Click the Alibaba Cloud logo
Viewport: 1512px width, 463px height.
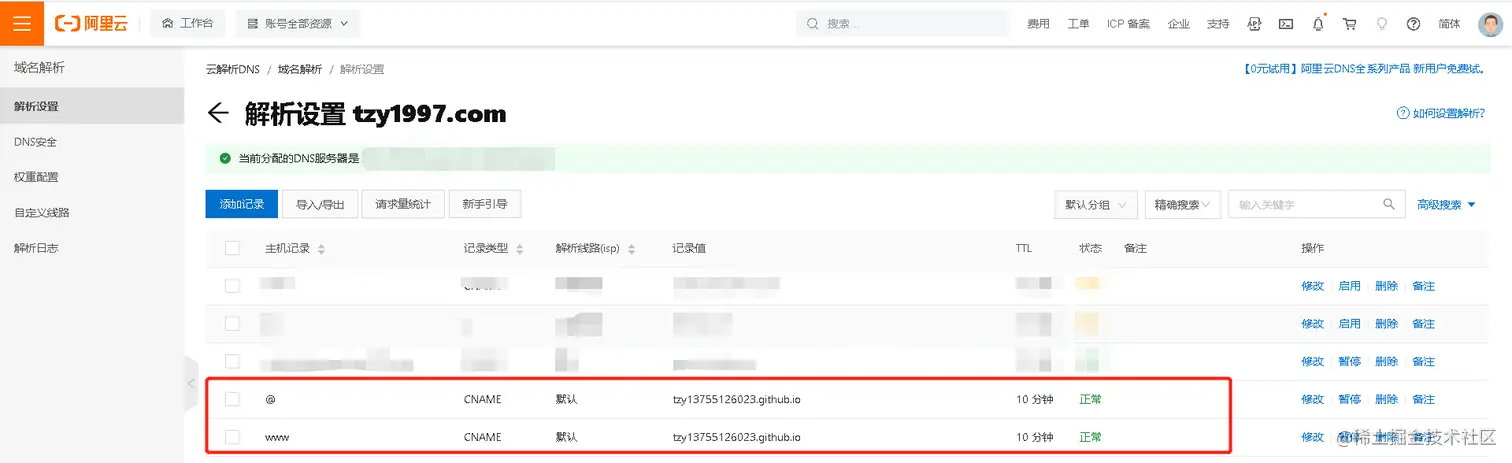[x=91, y=23]
